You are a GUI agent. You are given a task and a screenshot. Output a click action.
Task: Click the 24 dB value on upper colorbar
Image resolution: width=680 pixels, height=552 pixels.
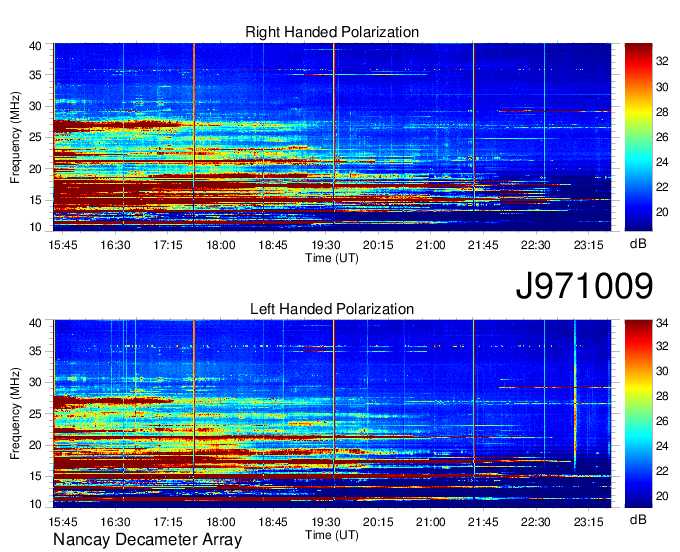coord(662,162)
